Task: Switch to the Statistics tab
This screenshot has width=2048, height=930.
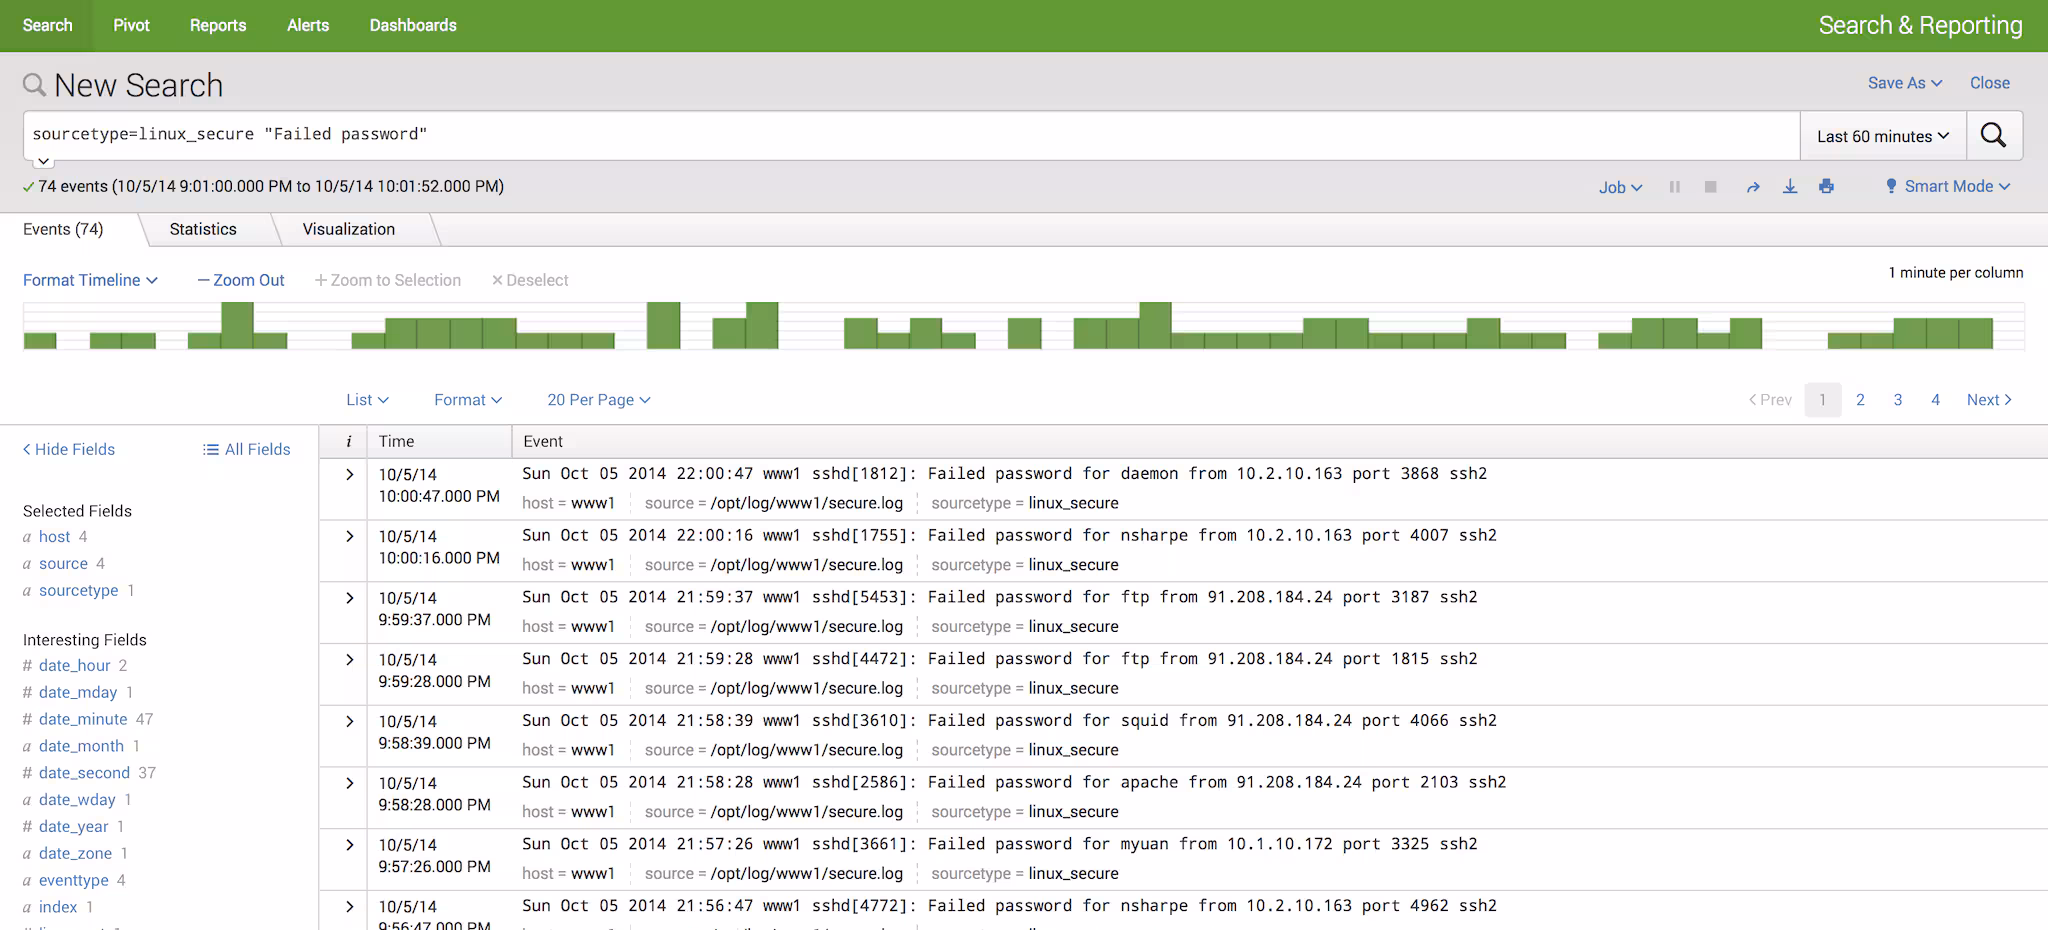Action: pyautogui.click(x=203, y=229)
